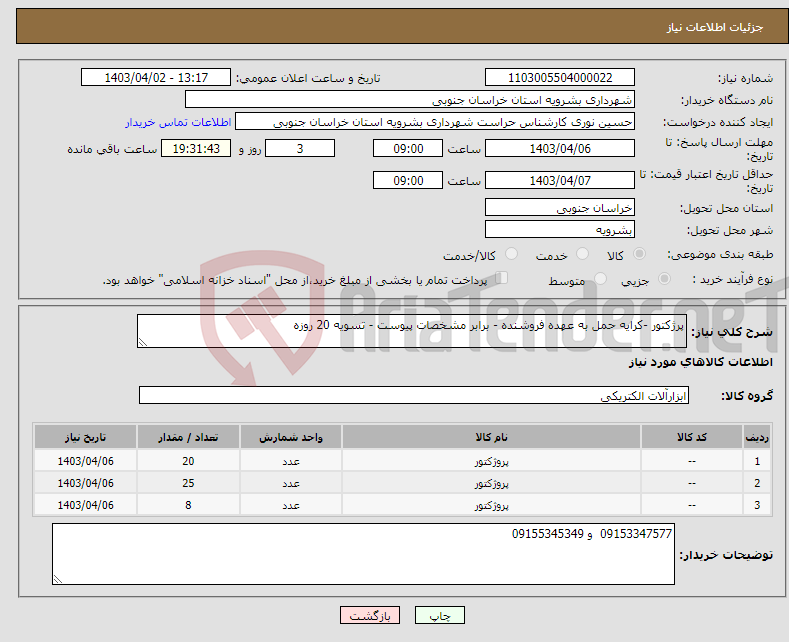Select the متوسط purchase type radio

click(x=600, y=279)
